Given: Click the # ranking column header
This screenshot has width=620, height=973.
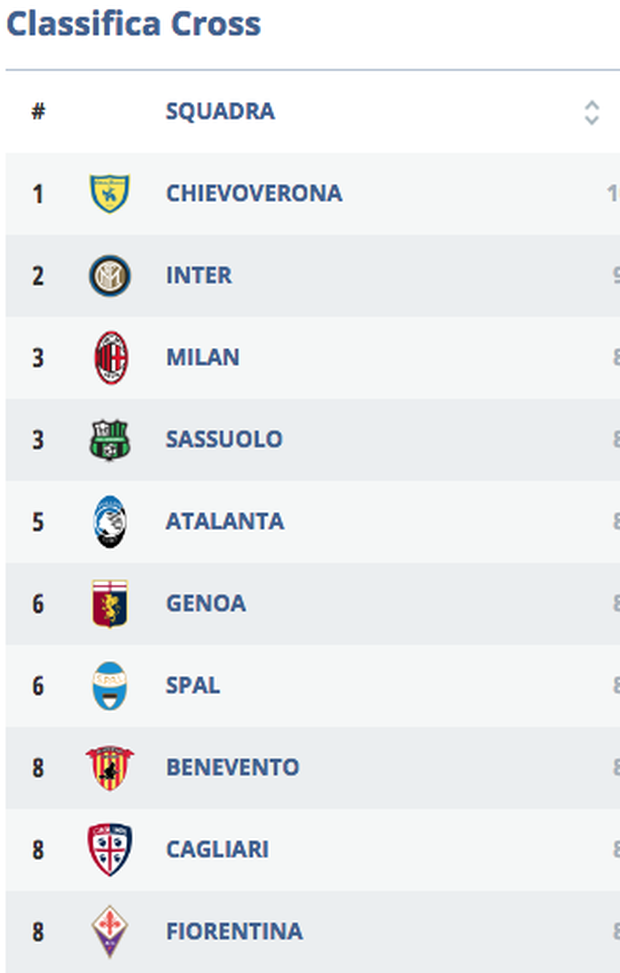Looking at the screenshot, I should (38, 111).
